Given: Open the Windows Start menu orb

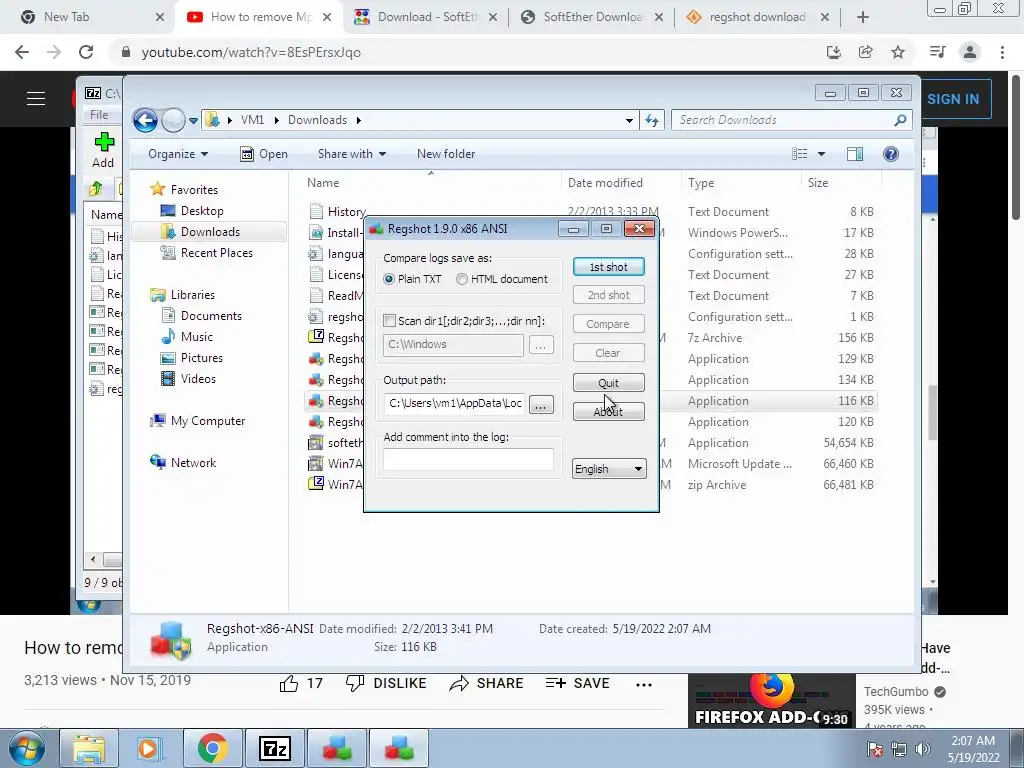Looking at the screenshot, I should tap(27, 748).
